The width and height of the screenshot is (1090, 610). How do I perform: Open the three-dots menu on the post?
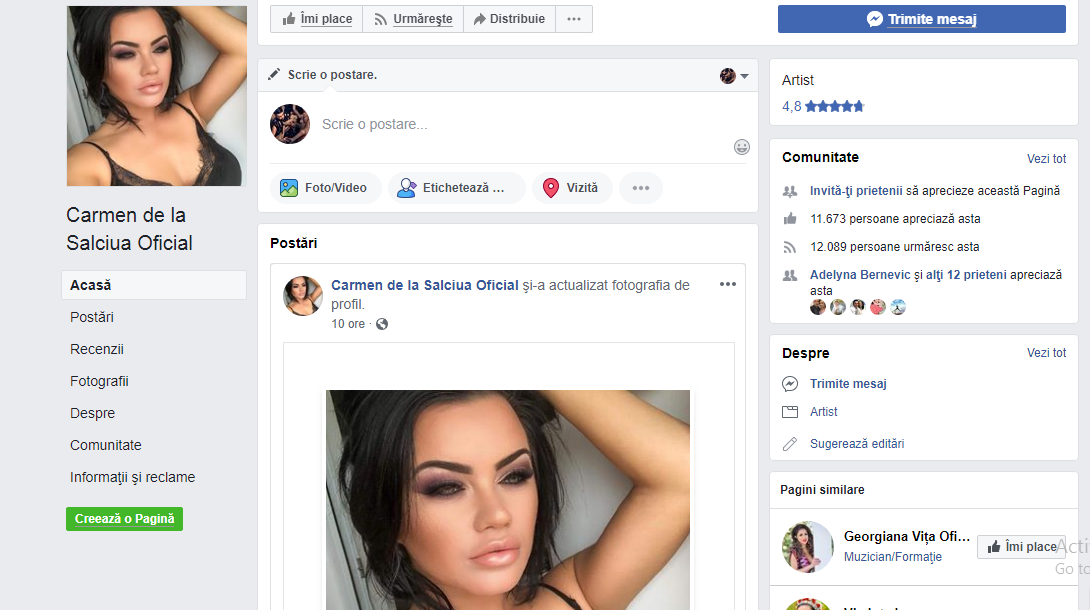coord(727,285)
